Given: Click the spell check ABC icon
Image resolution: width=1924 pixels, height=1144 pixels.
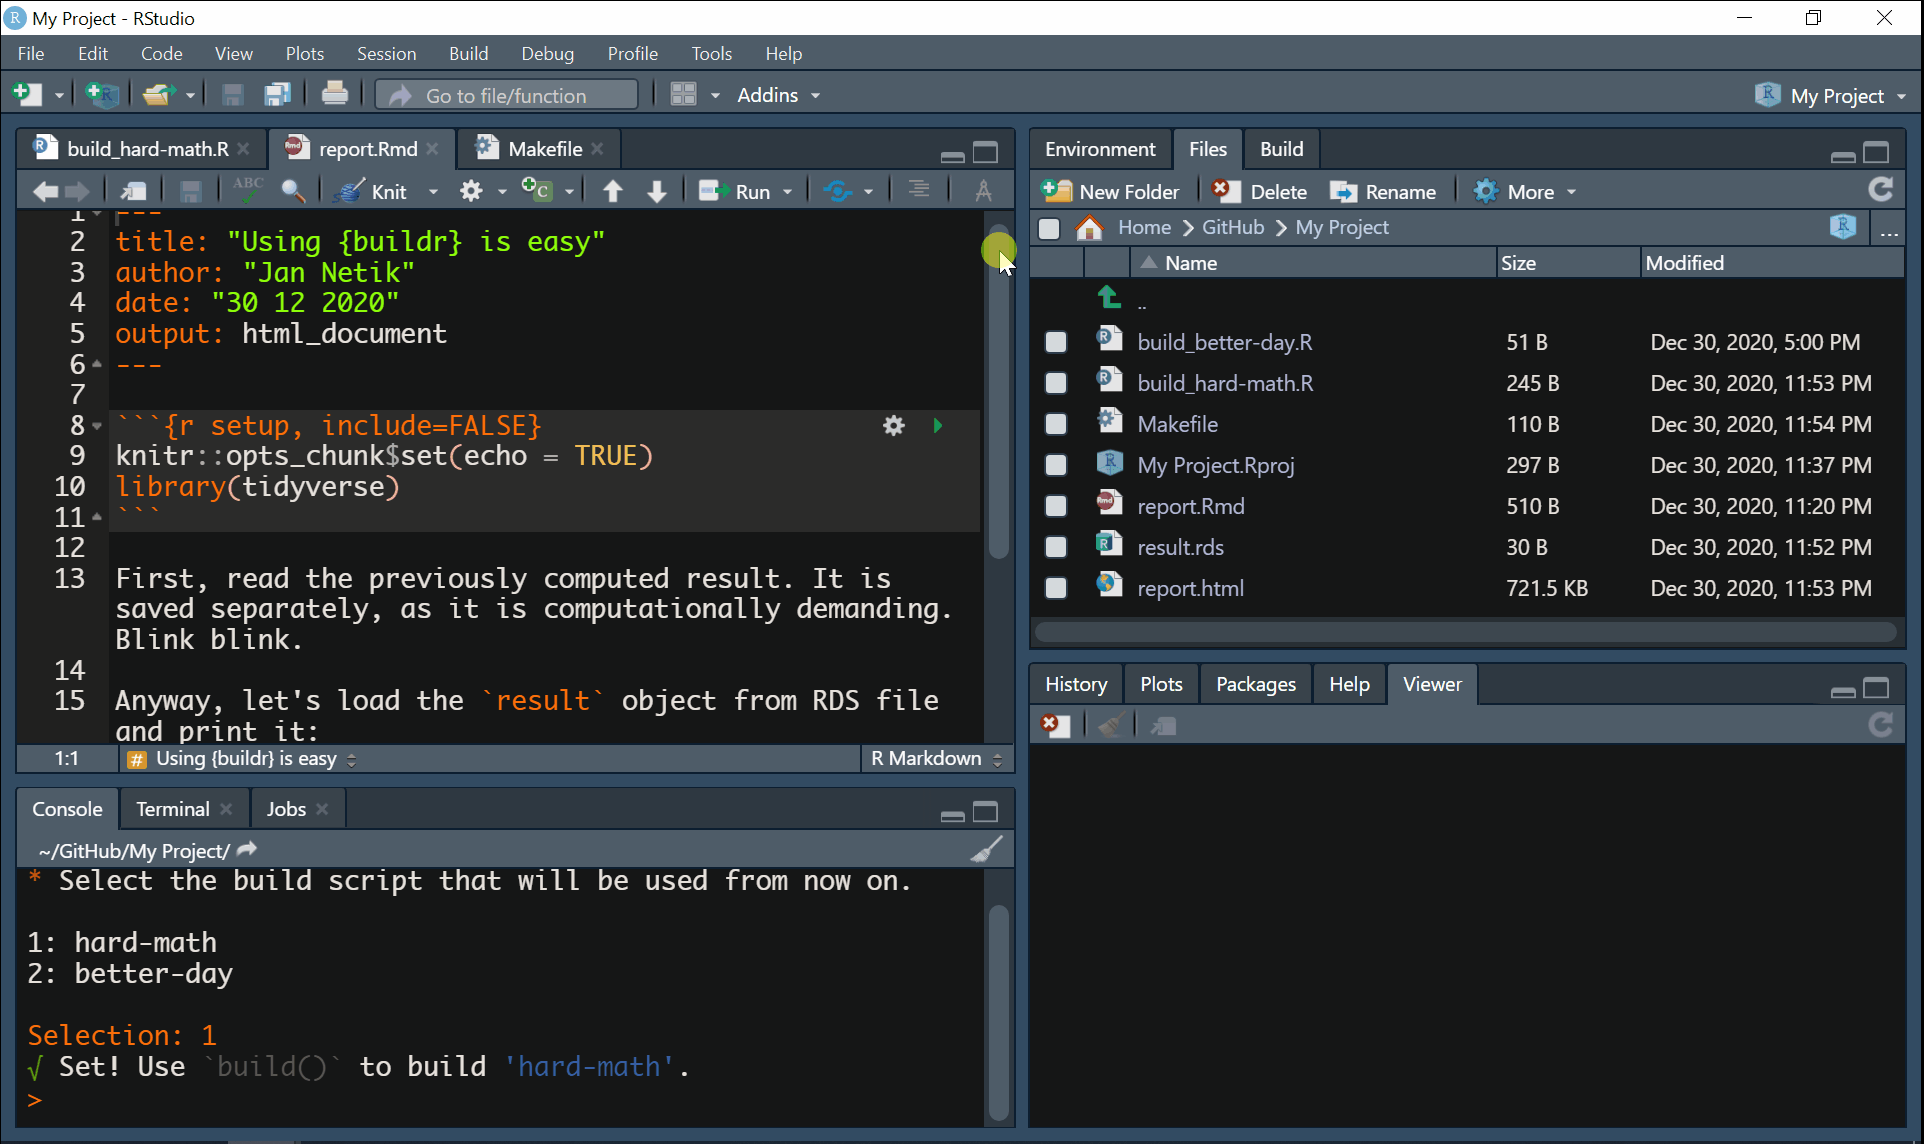Looking at the screenshot, I should [247, 190].
